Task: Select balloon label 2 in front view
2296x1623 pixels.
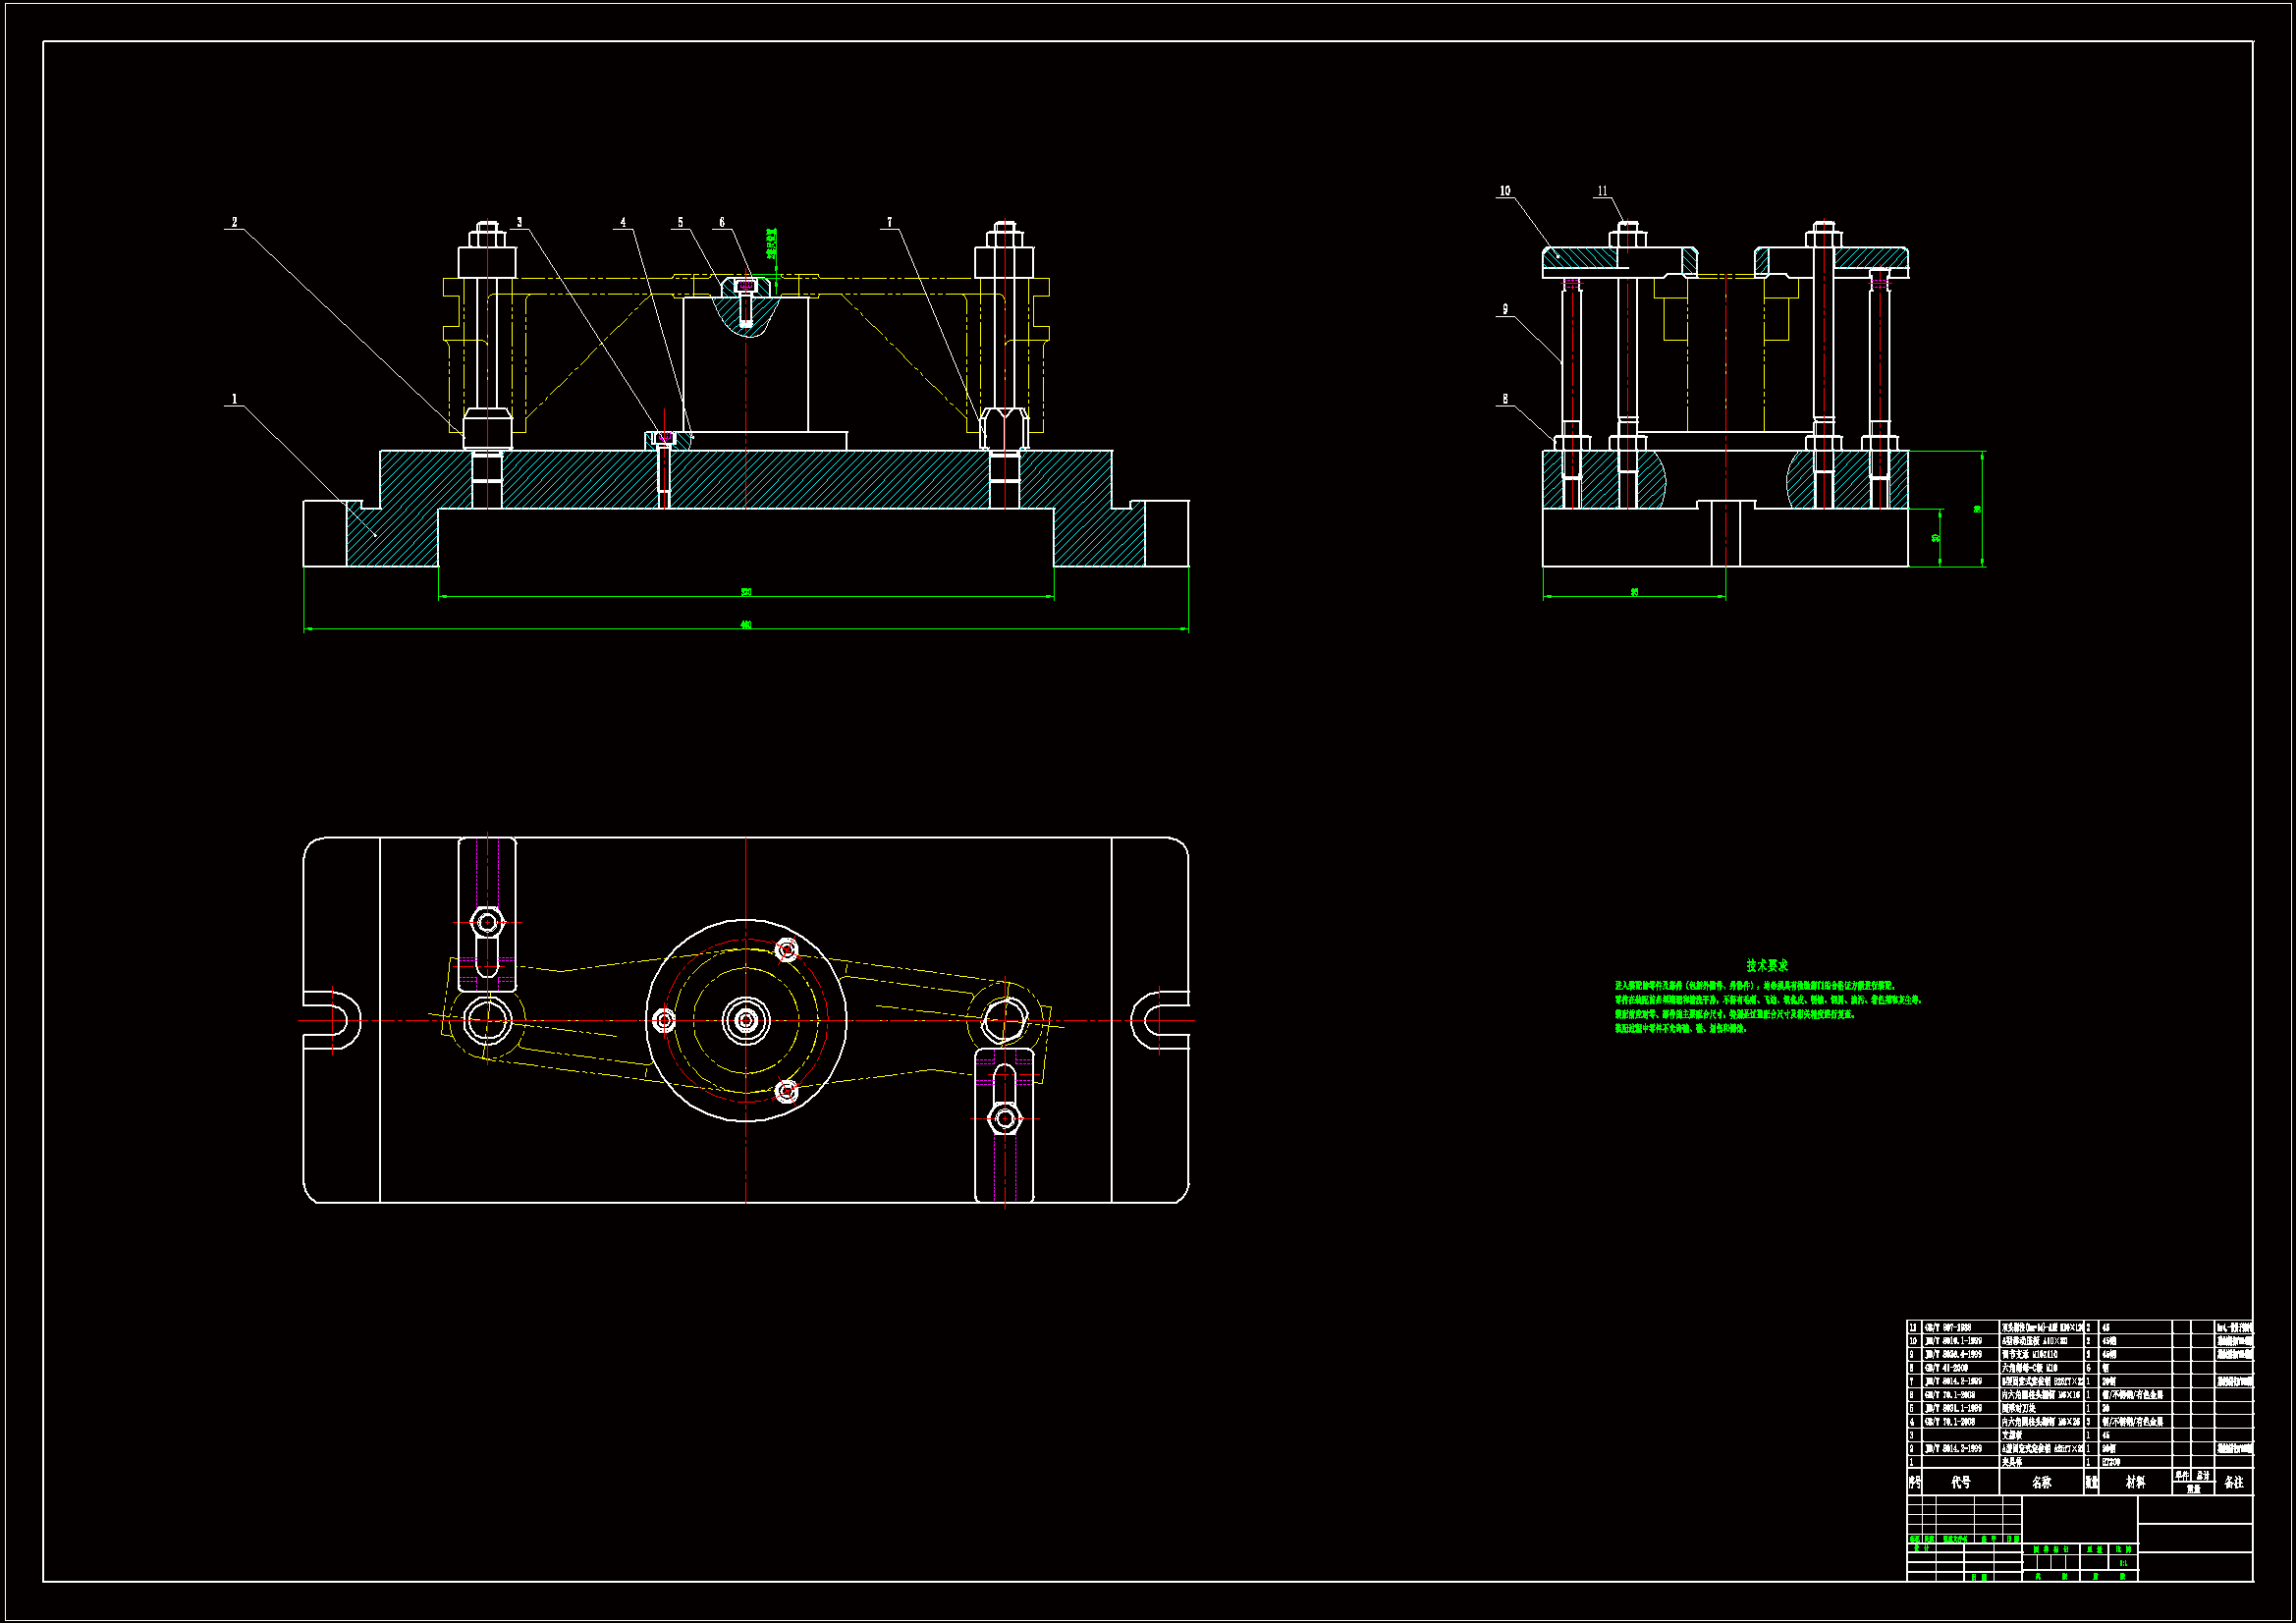Action: (x=235, y=223)
